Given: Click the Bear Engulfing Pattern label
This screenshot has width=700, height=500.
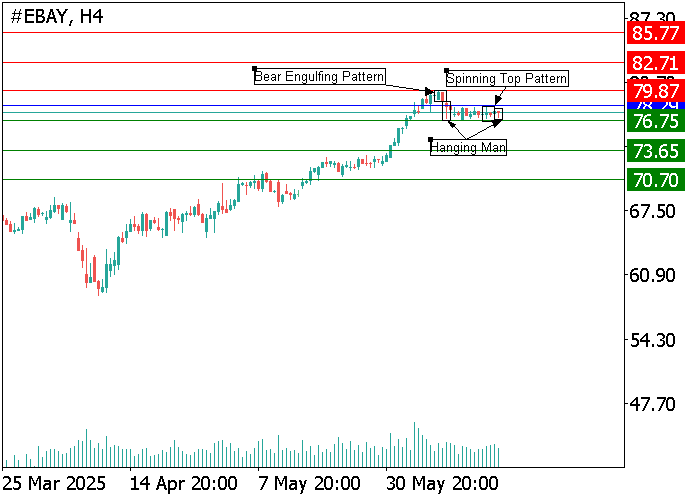Looking at the screenshot, I should pyautogui.click(x=319, y=76).
